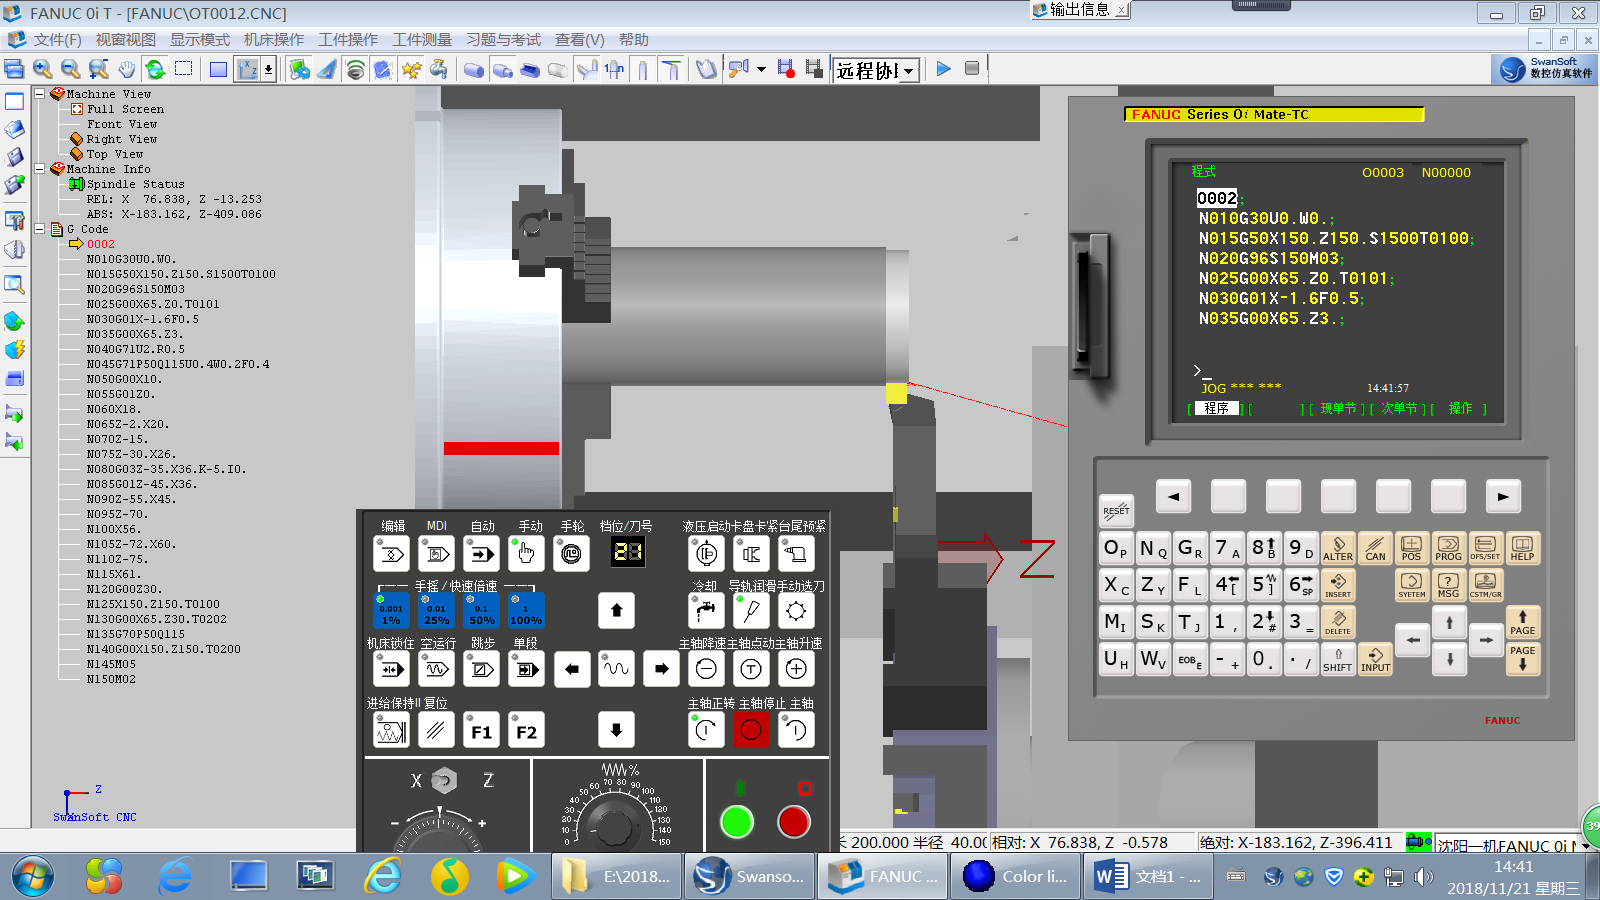1600x900 pixels.
Task: Click 卡盘卡紧 chuck clamp button
Action: click(751, 553)
